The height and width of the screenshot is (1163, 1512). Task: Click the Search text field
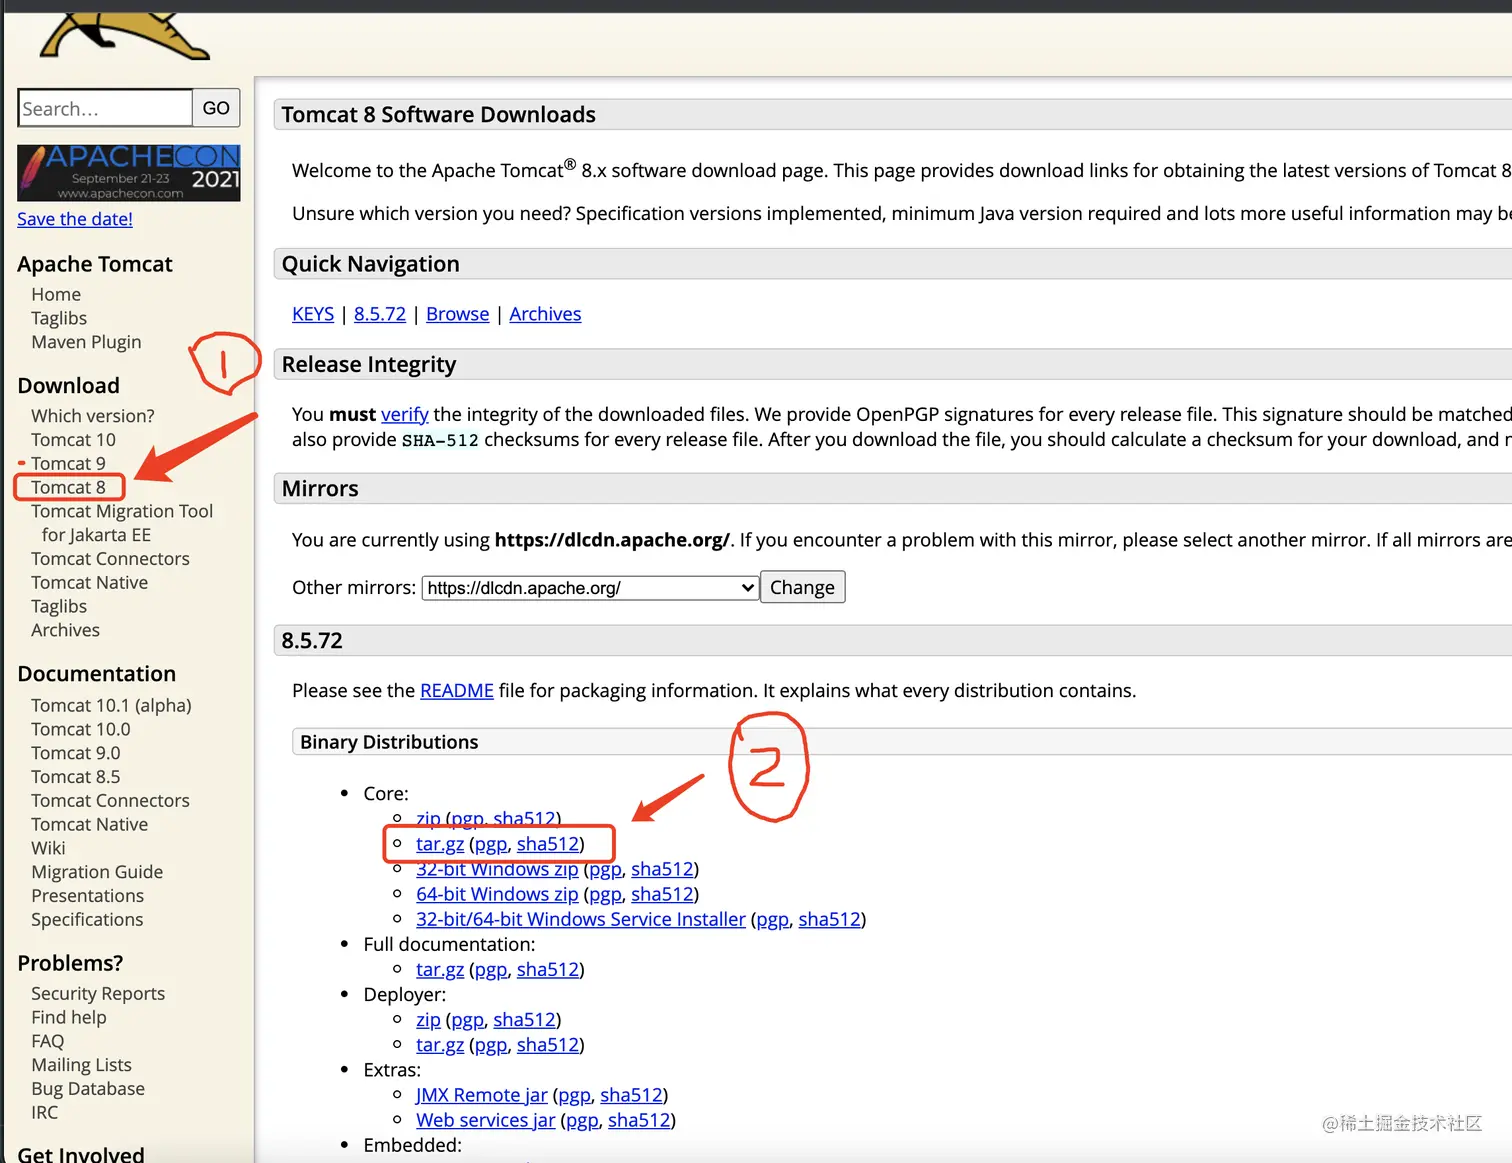tap(105, 108)
